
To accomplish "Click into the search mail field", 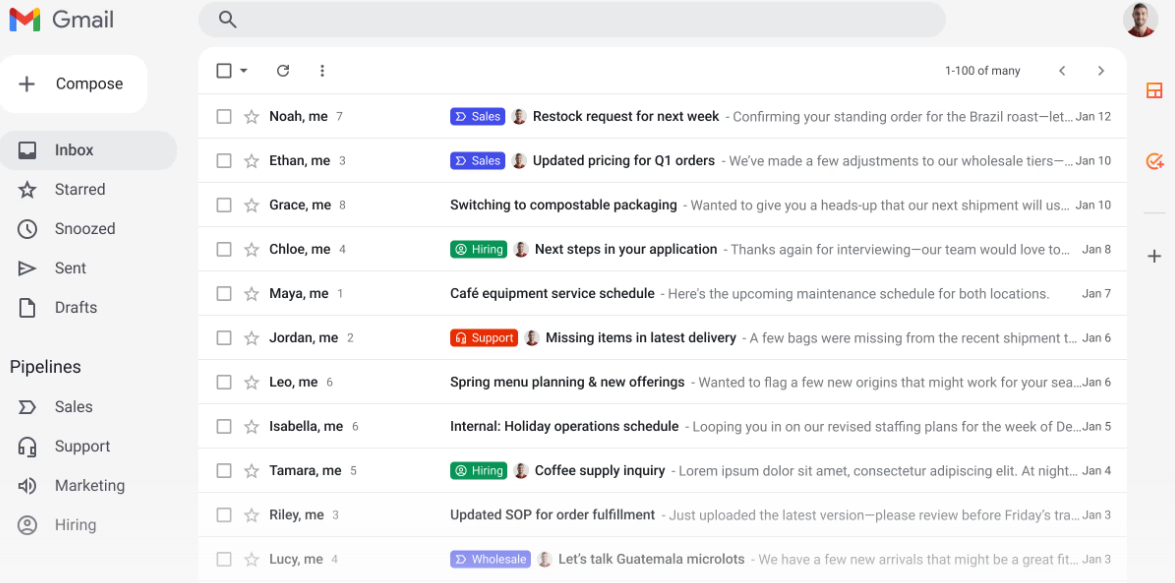I will 572,20.
